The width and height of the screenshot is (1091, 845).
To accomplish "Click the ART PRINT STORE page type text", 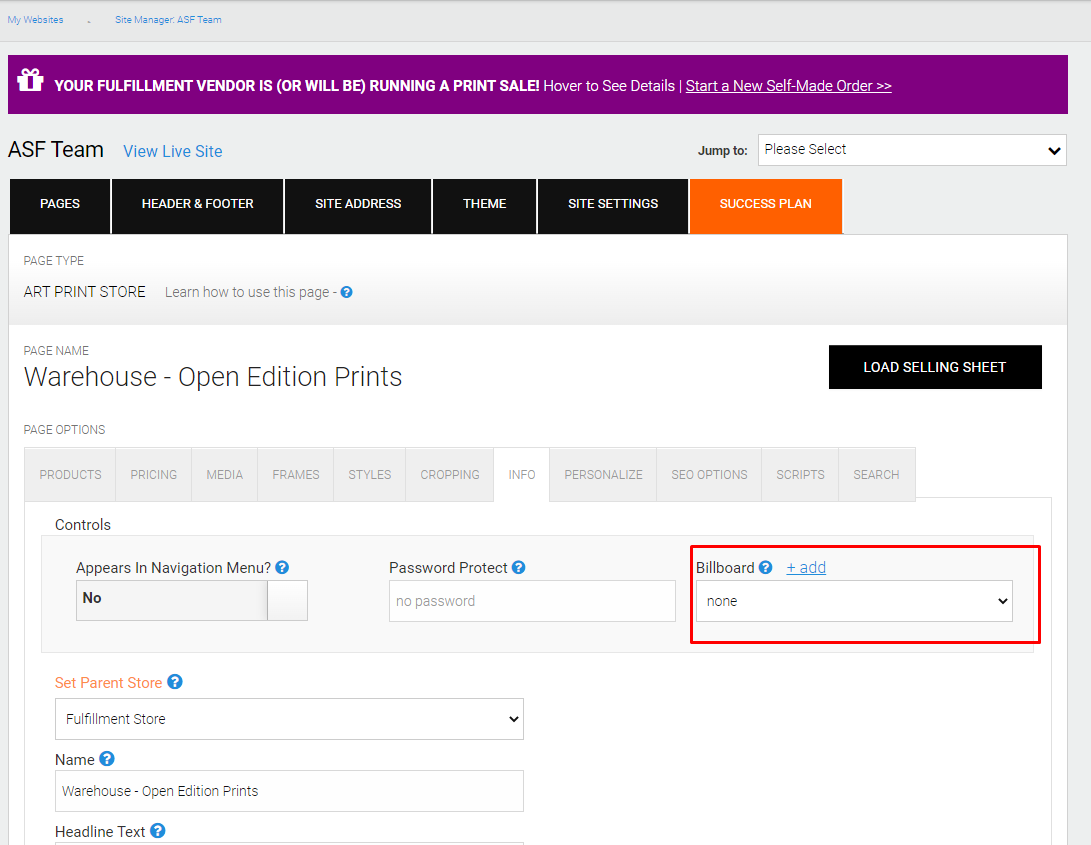I will click(85, 292).
